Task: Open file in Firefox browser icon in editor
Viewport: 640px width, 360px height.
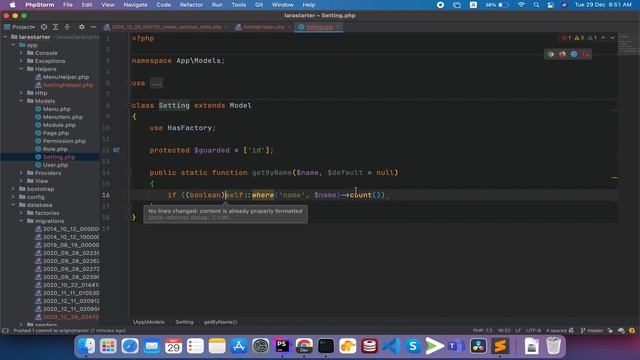Action: [562, 54]
